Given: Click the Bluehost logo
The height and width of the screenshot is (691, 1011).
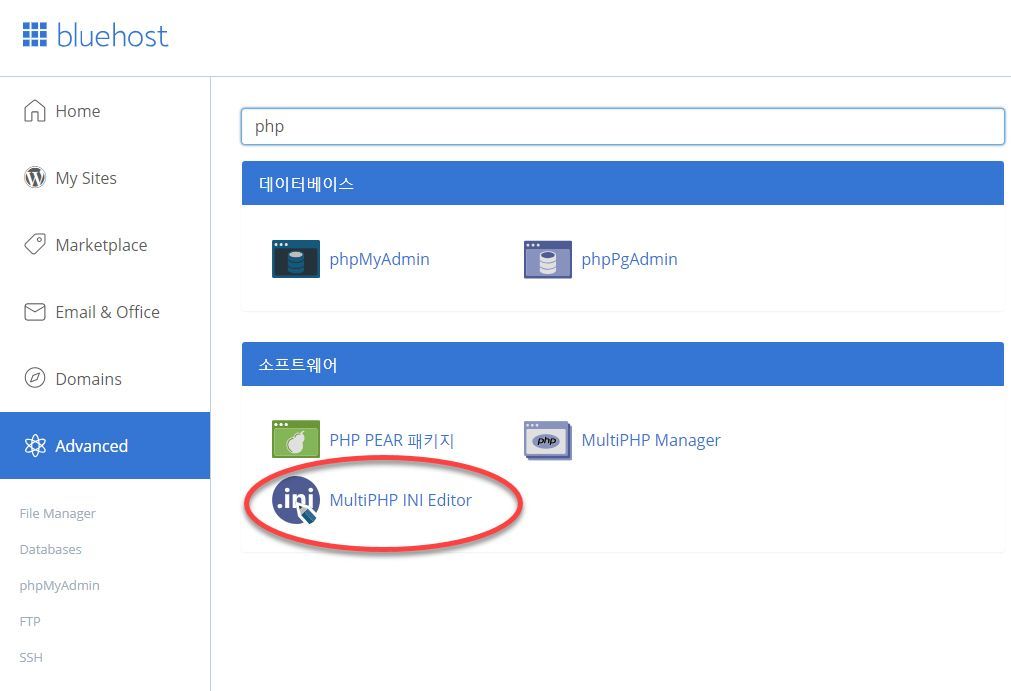Looking at the screenshot, I should pyautogui.click(x=95, y=35).
